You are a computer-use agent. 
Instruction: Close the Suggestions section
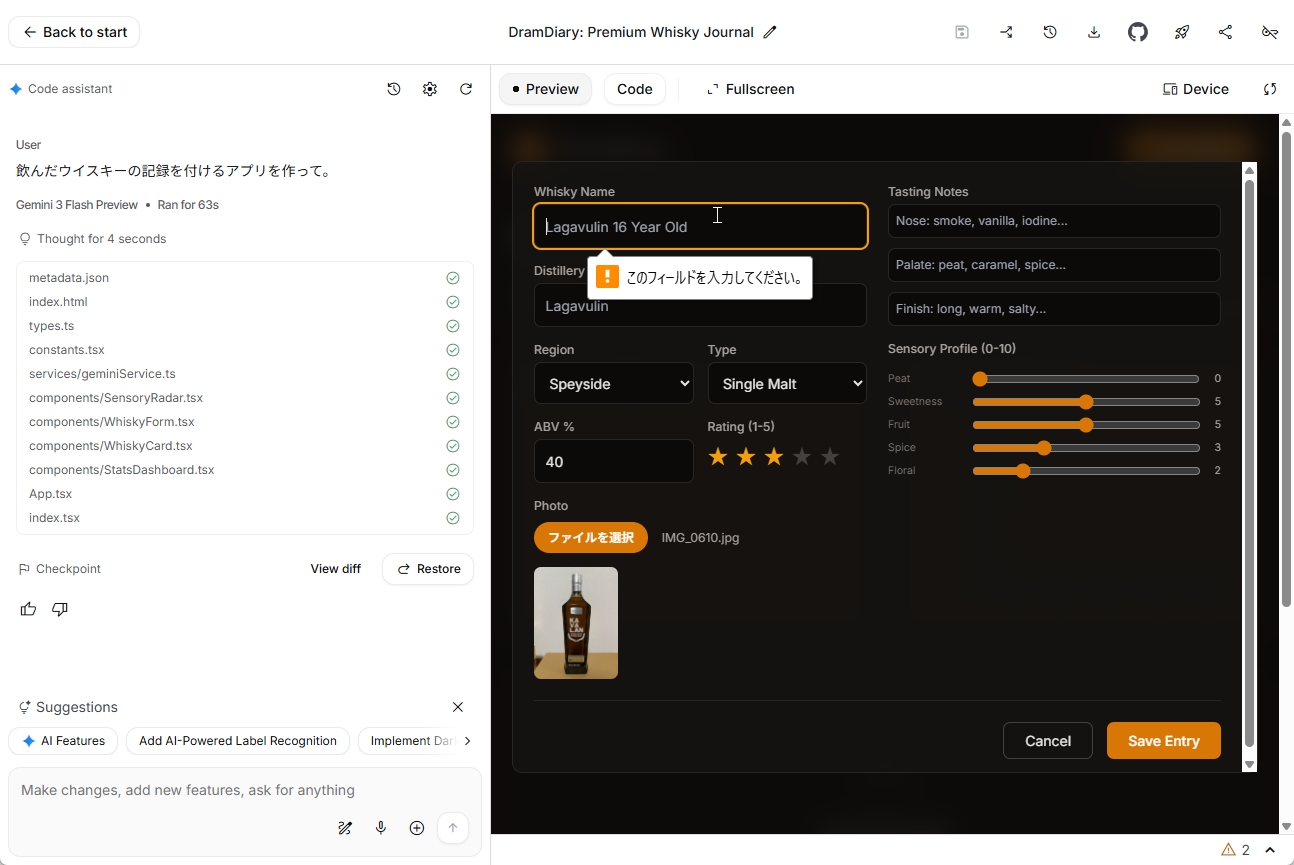tap(458, 707)
